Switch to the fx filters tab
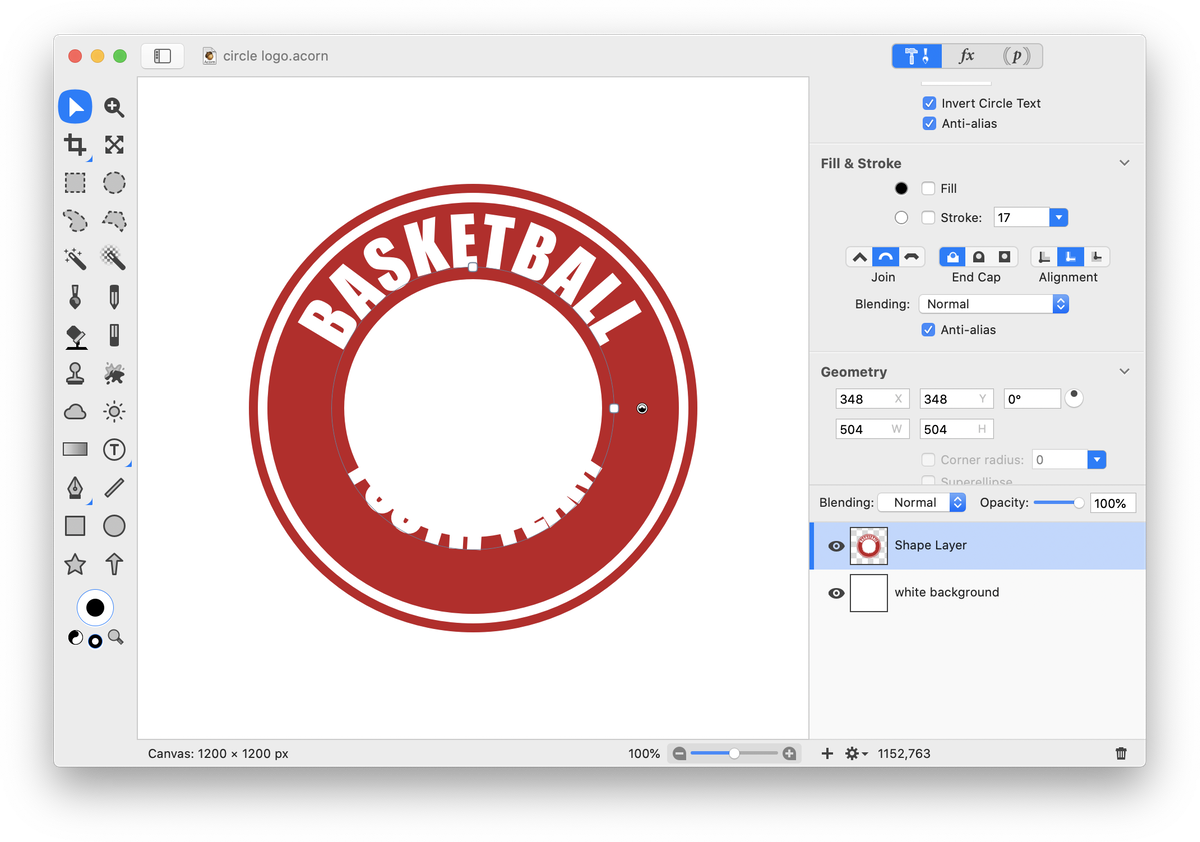Screen dimensions: 1200x842 click(967, 56)
